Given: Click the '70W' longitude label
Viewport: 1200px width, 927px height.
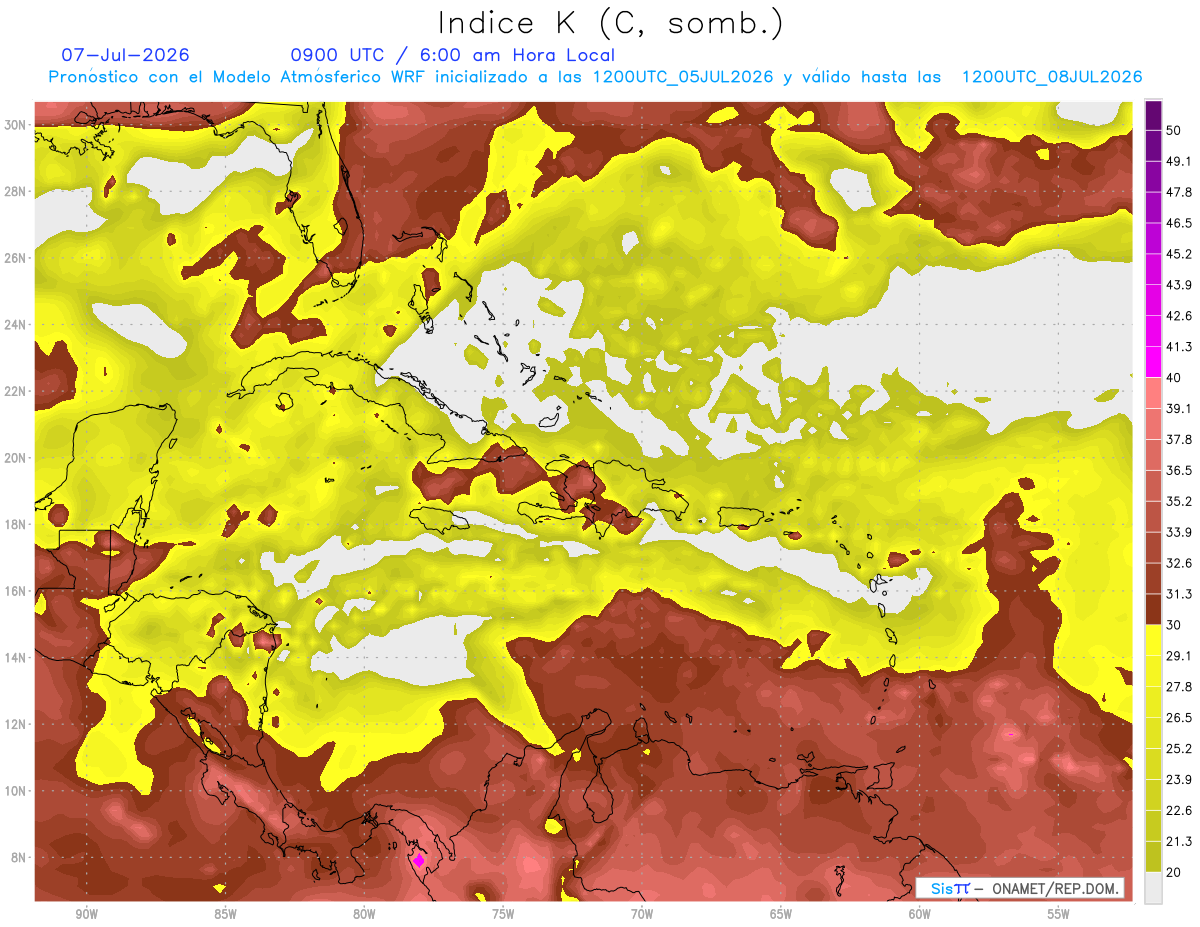Looking at the screenshot, I should [x=642, y=914].
